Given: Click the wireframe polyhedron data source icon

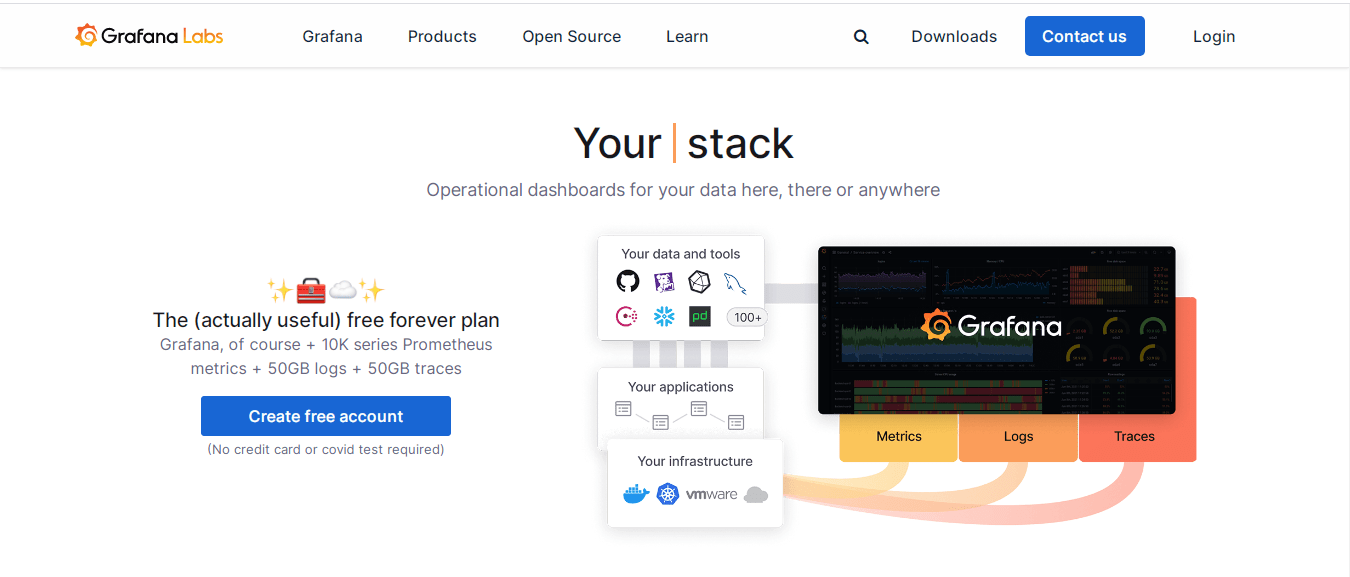Looking at the screenshot, I should click(x=699, y=281).
